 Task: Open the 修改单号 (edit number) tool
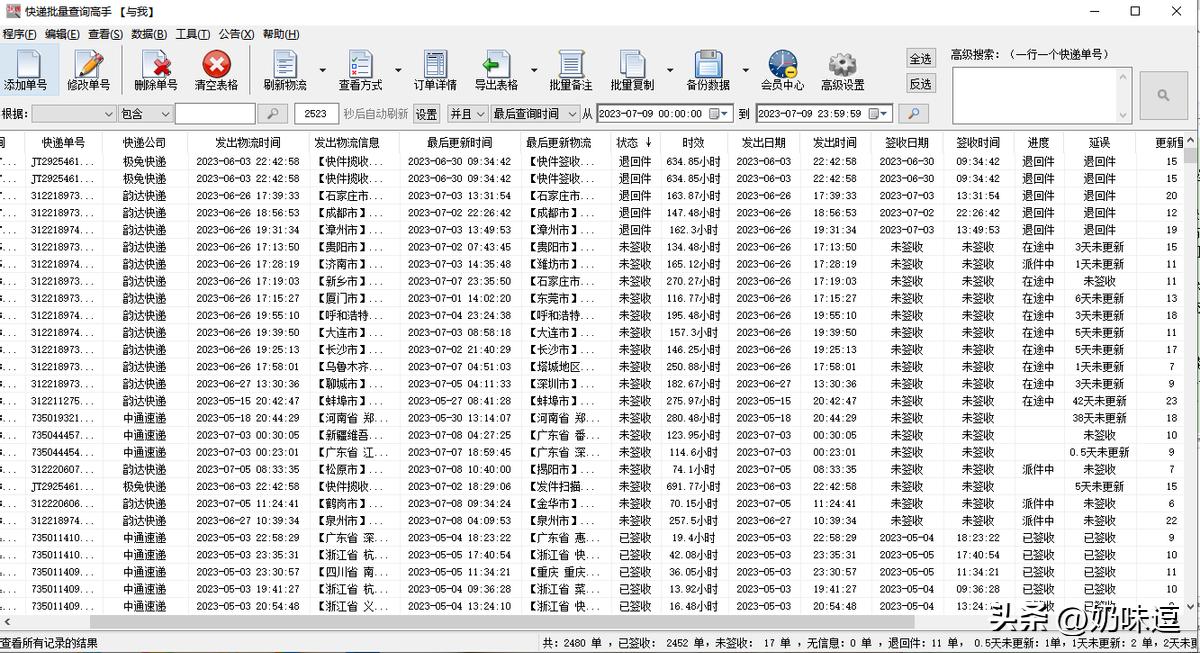88,68
